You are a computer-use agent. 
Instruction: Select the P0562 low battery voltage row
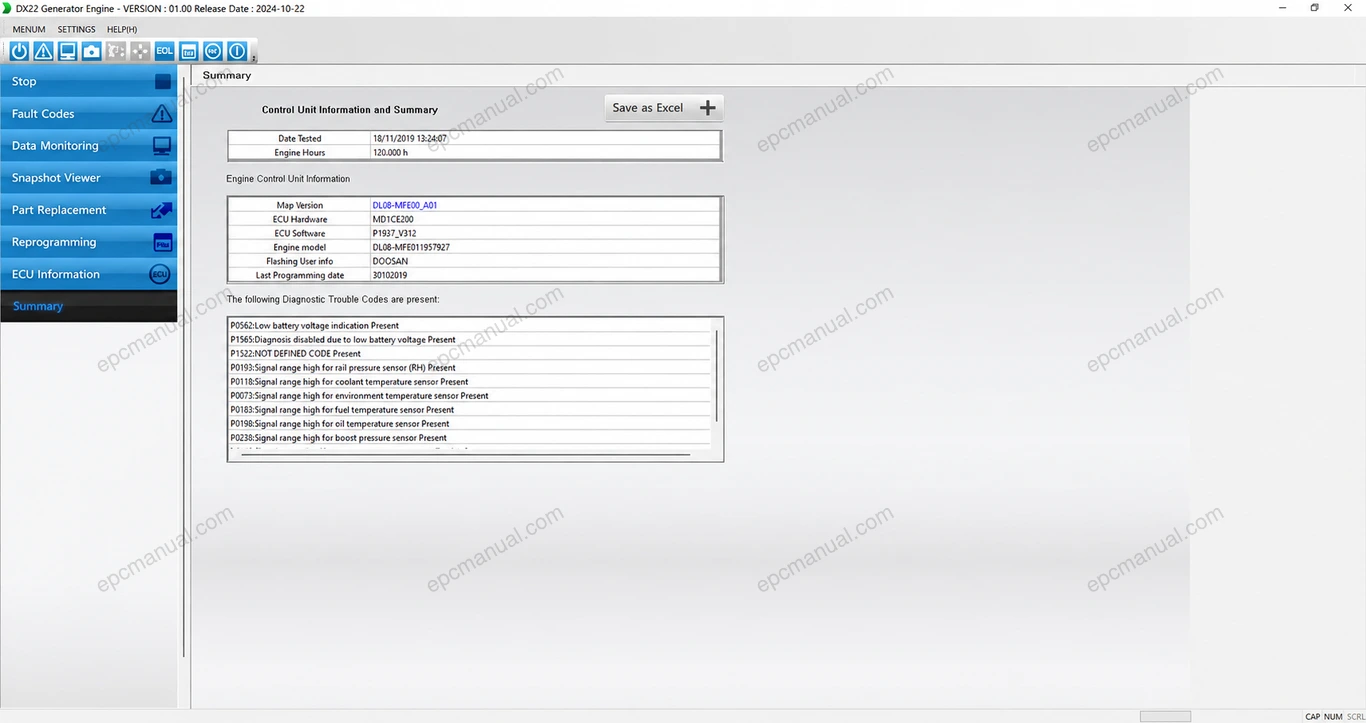pos(470,325)
